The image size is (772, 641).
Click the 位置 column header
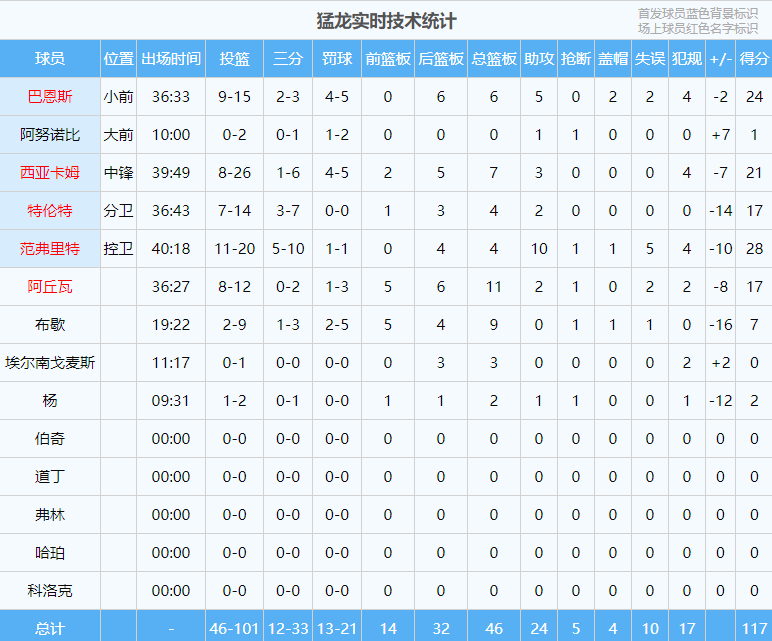[x=118, y=59]
